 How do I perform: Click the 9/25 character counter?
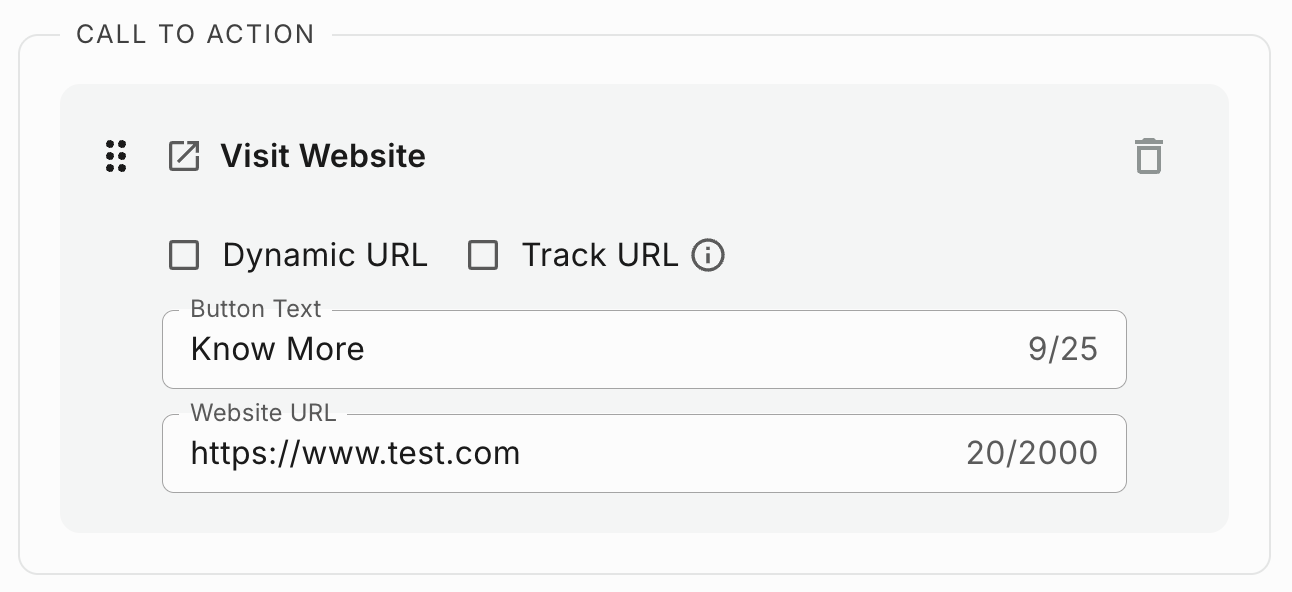pos(1062,350)
